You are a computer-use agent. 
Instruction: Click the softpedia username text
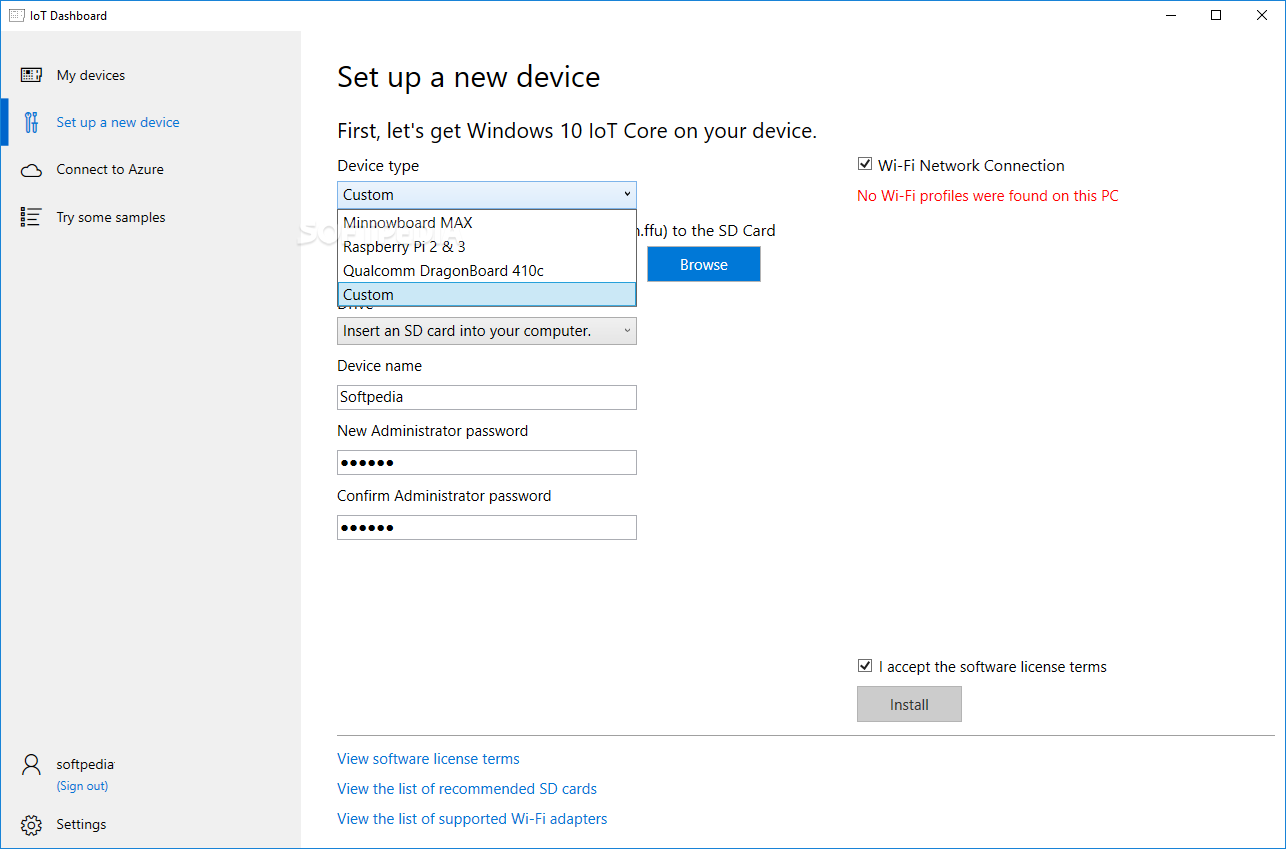pos(85,764)
